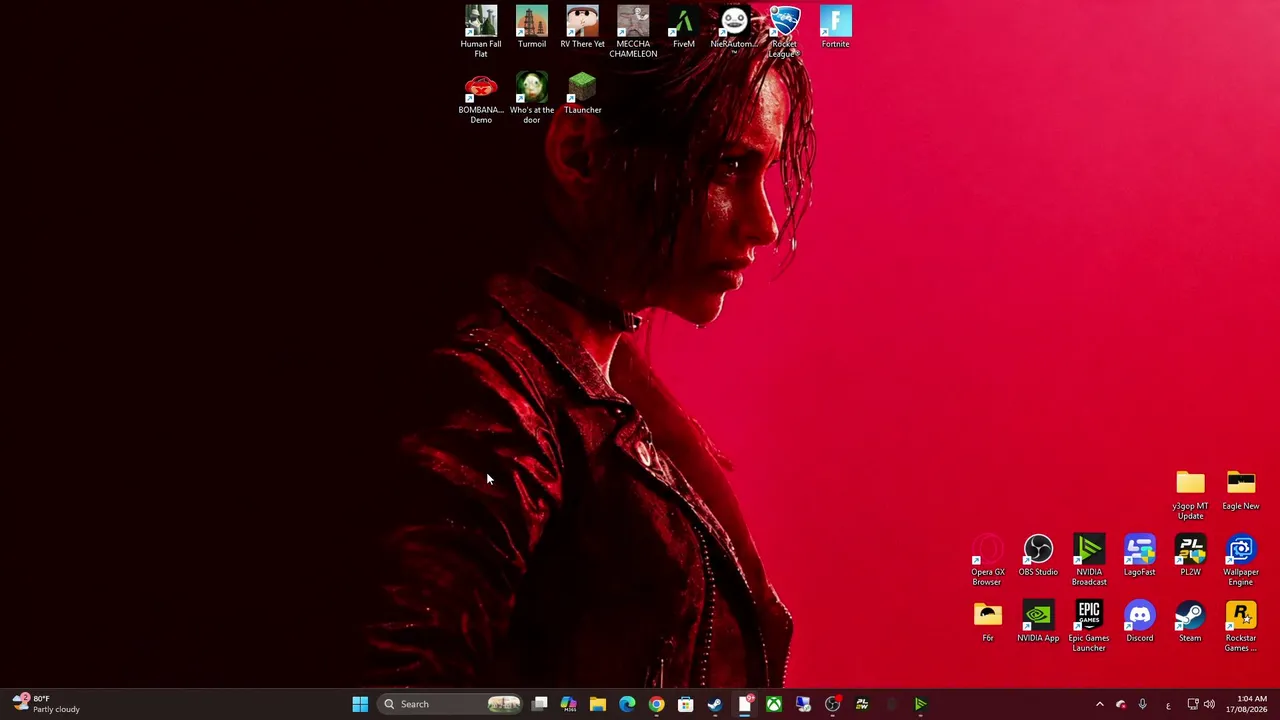Launch Microsoft Edge from the taskbar
The width and height of the screenshot is (1280, 720).
click(x=627, y=704)
